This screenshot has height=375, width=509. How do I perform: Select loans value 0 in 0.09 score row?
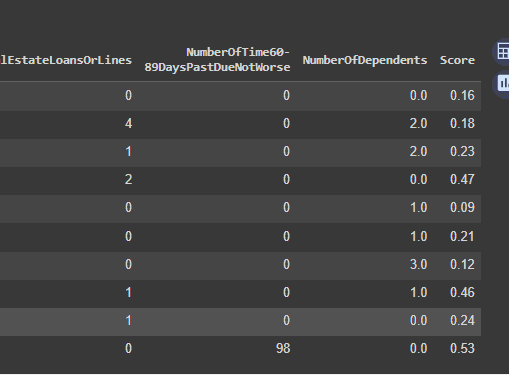click(x=128, y=208)
